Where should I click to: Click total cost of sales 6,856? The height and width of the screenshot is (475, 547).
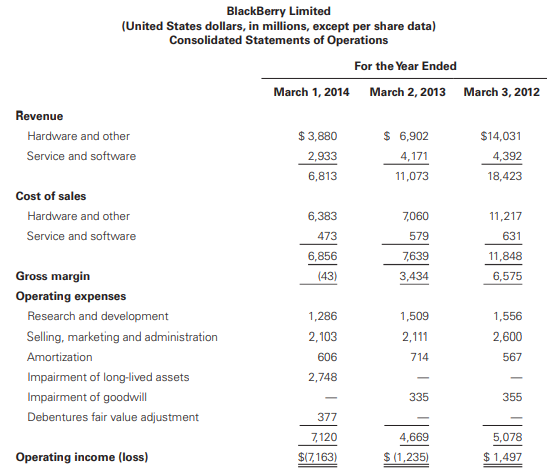point(322,256)
